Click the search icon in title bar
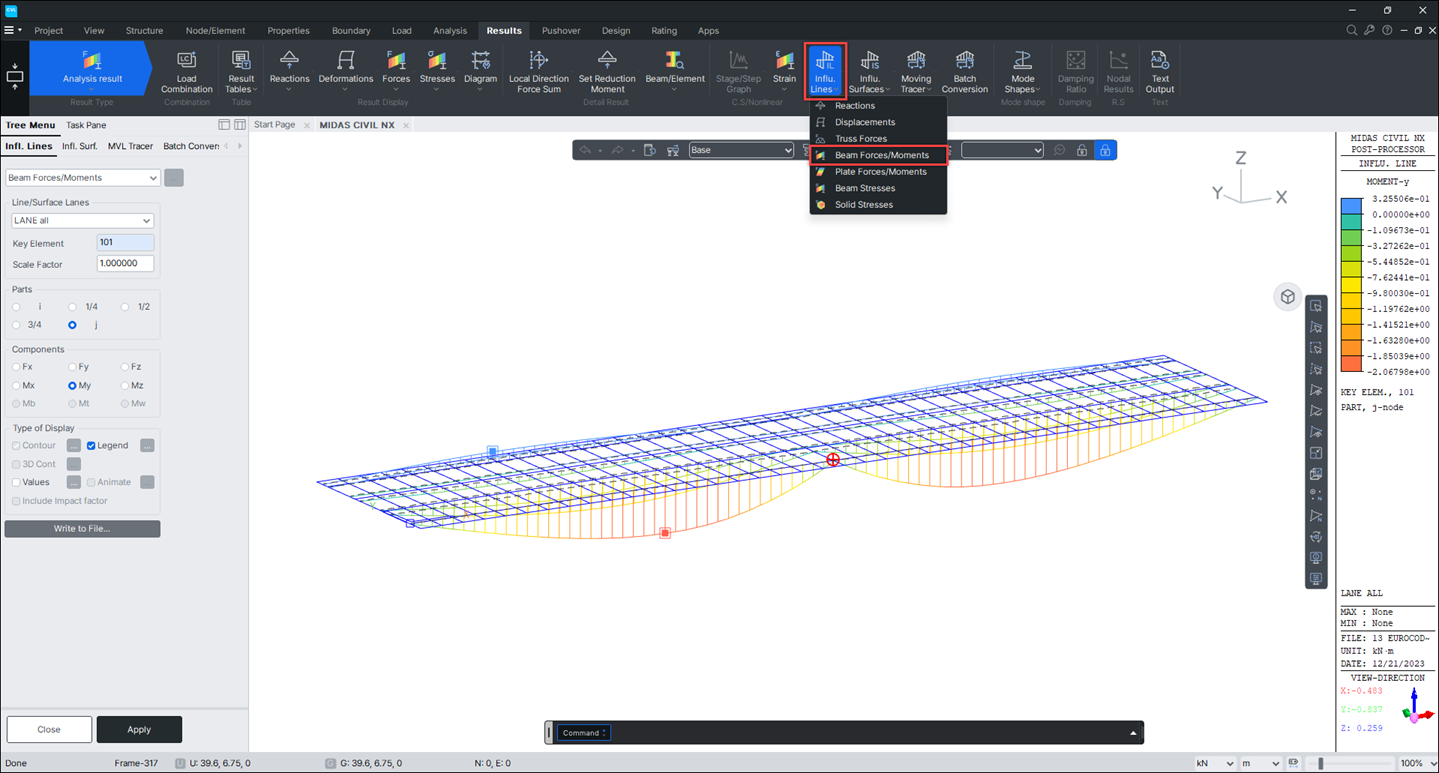 pos(1352,31)
